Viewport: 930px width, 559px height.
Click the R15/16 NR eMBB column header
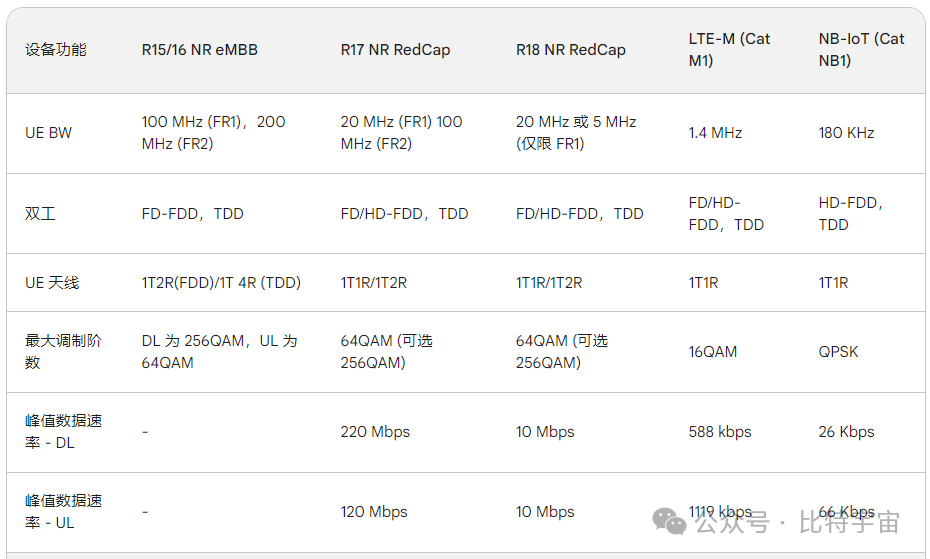tap(199, 50)
